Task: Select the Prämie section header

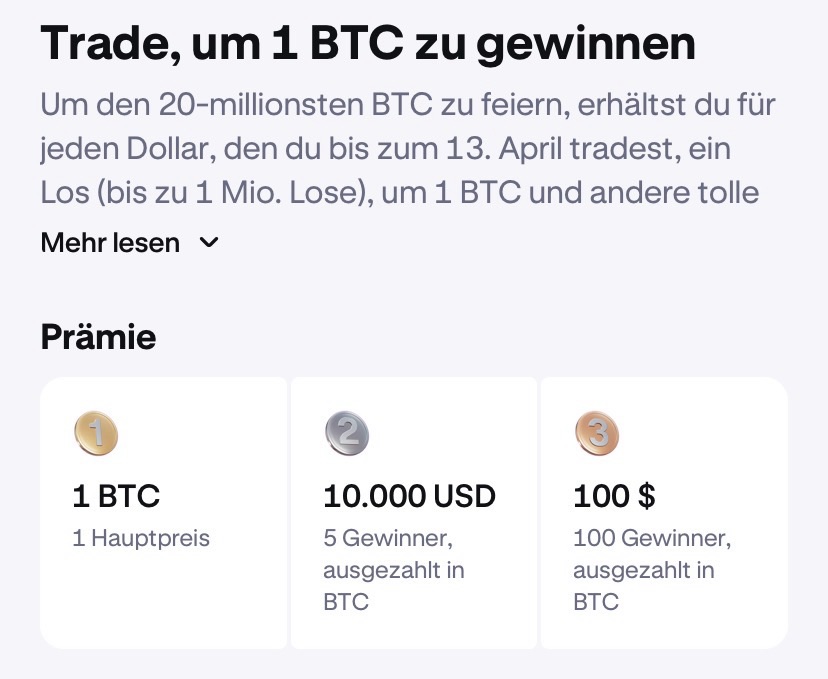Action: [x=97, y=337]
